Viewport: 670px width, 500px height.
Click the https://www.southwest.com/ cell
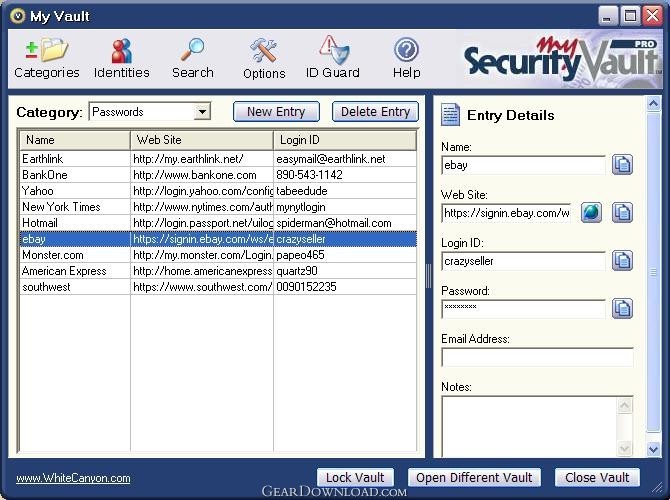tap(202, 287)
